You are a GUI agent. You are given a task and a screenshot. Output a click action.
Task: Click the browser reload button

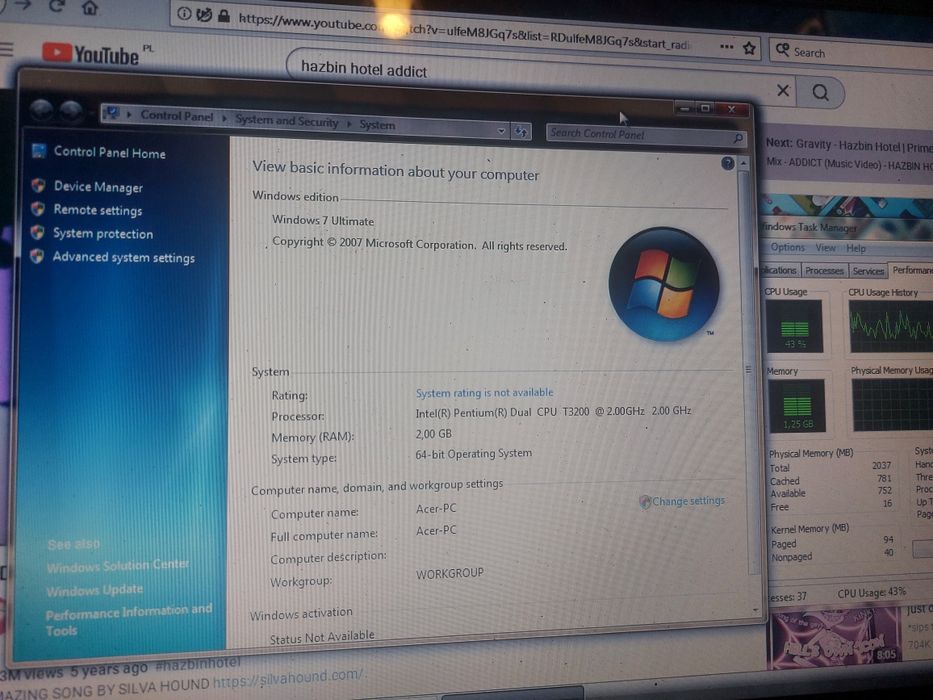click(57, 5)
